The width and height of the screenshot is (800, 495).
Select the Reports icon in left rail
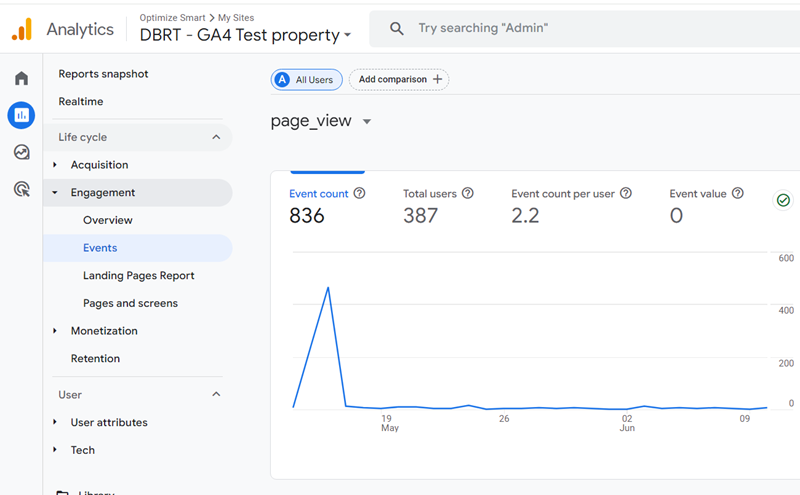click(x=21, y=115)
